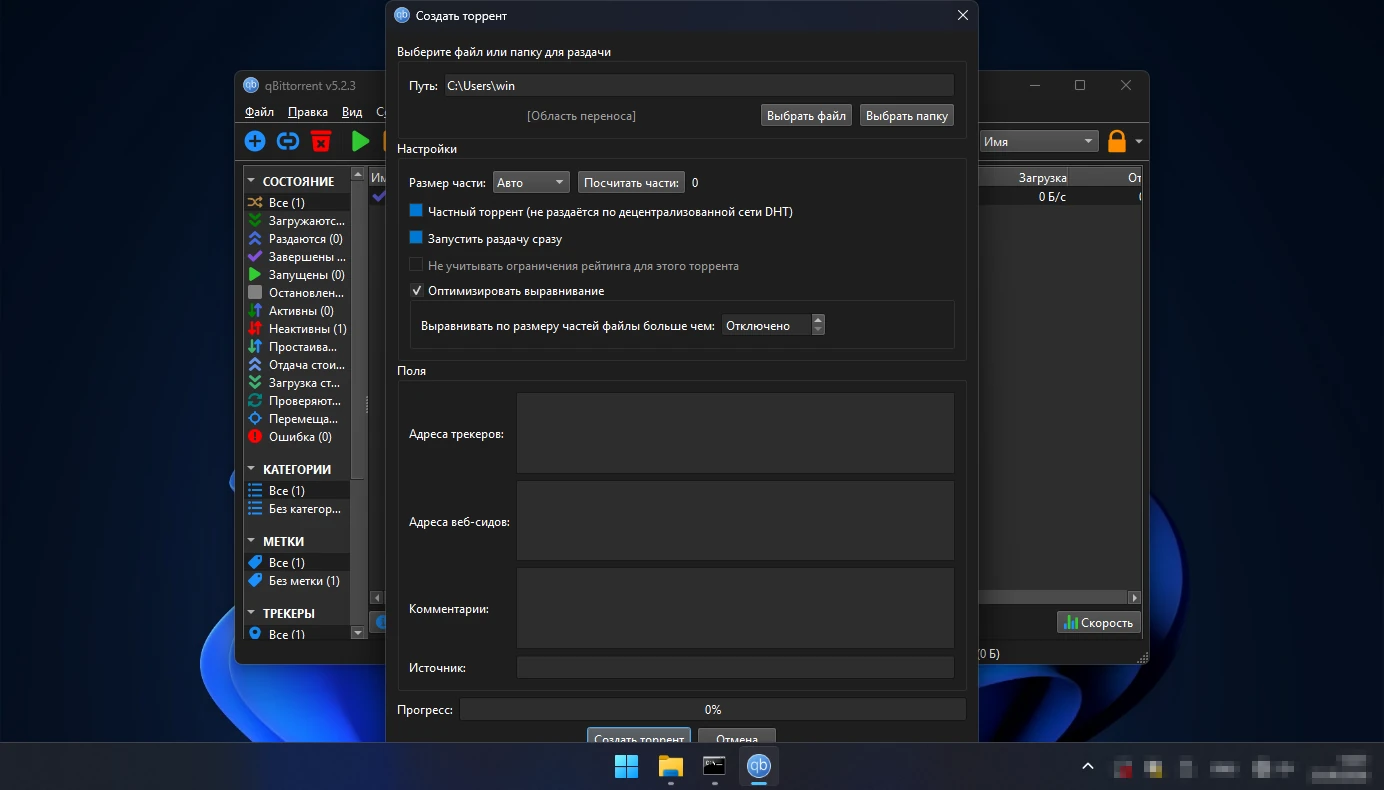Open the Файл menu in qBittorrent
Screen dimensions: 1384x790
259,113
